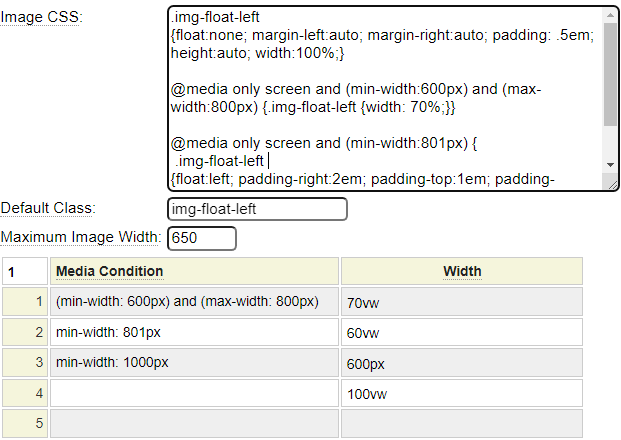Edit the 70vw width cell

point(461,302)
